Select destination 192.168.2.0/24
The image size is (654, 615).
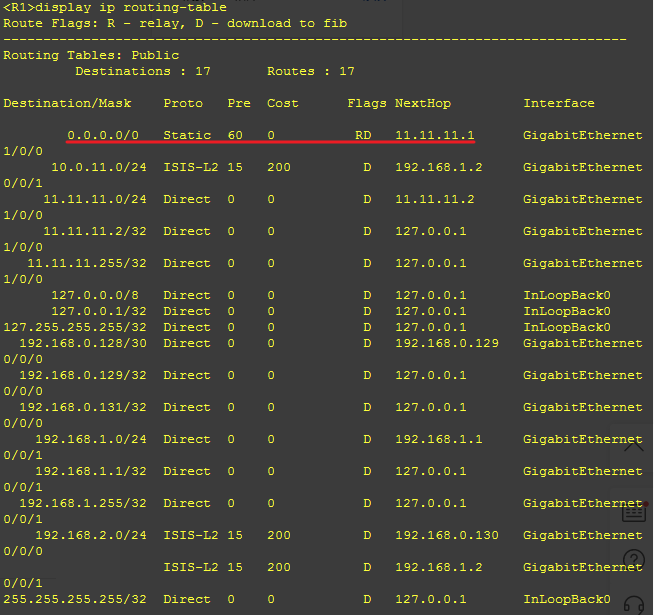coord(91,535)
